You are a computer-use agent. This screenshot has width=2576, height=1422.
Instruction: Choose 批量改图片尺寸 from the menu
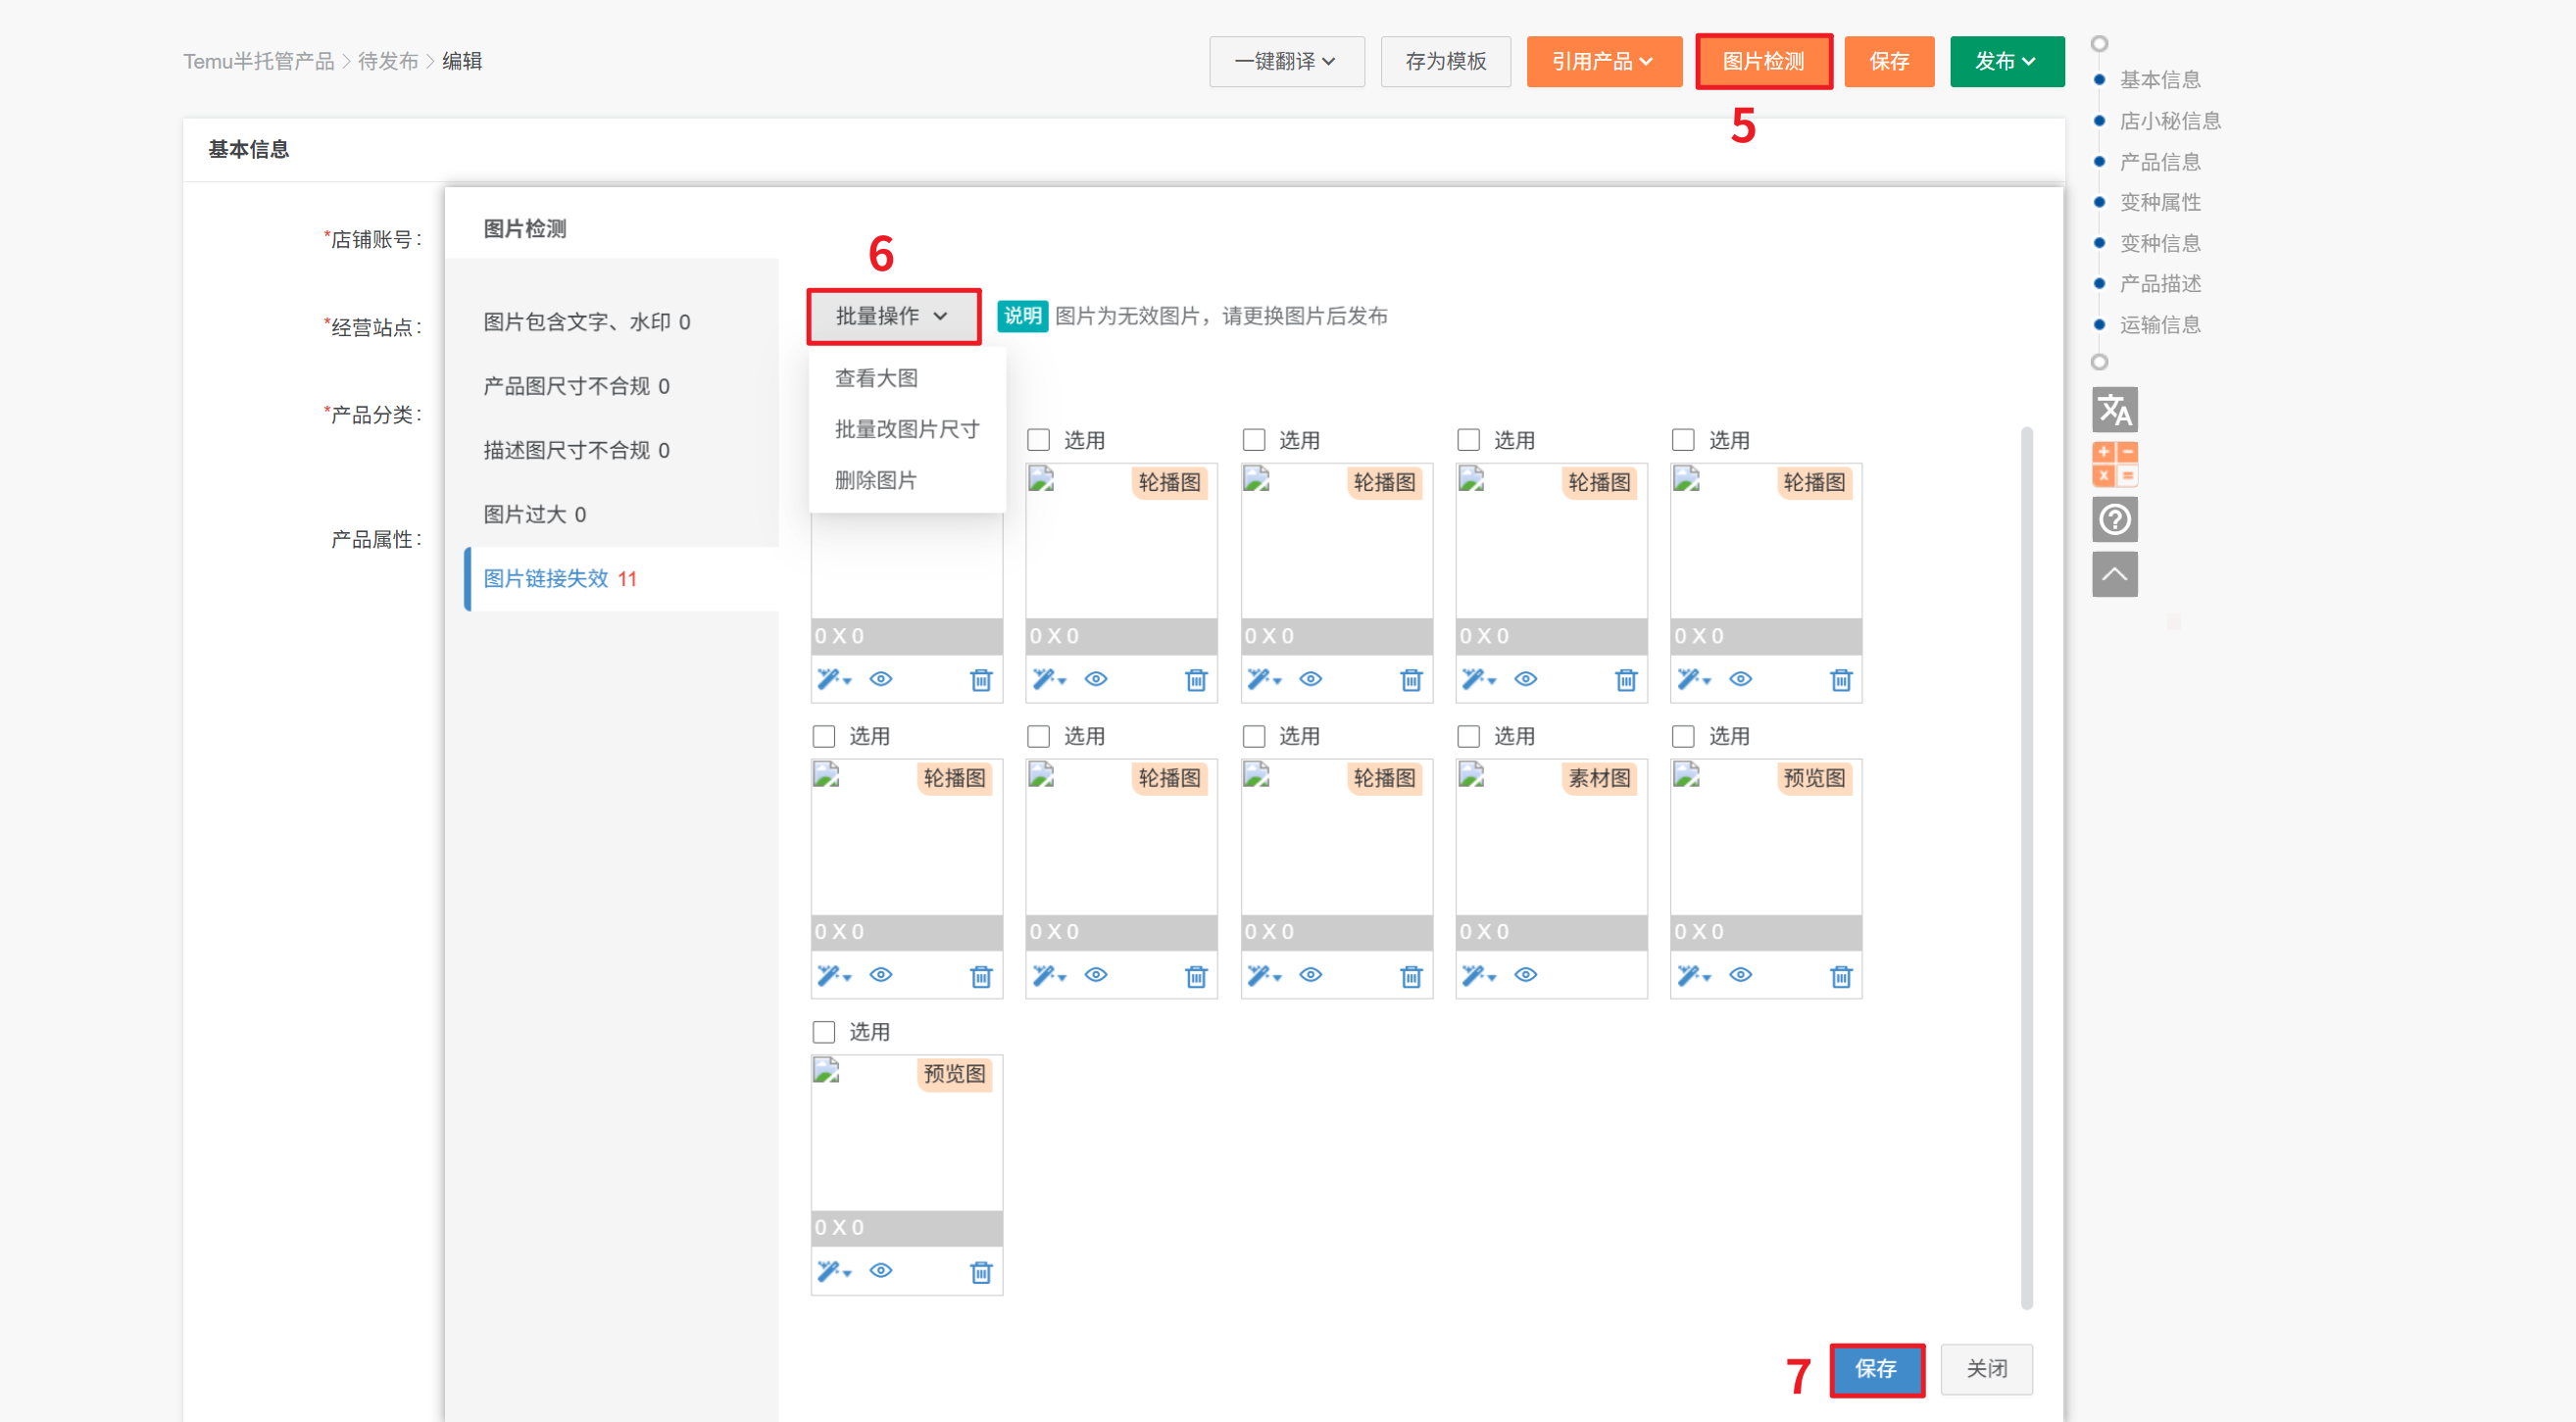click(x=906, y=430)
